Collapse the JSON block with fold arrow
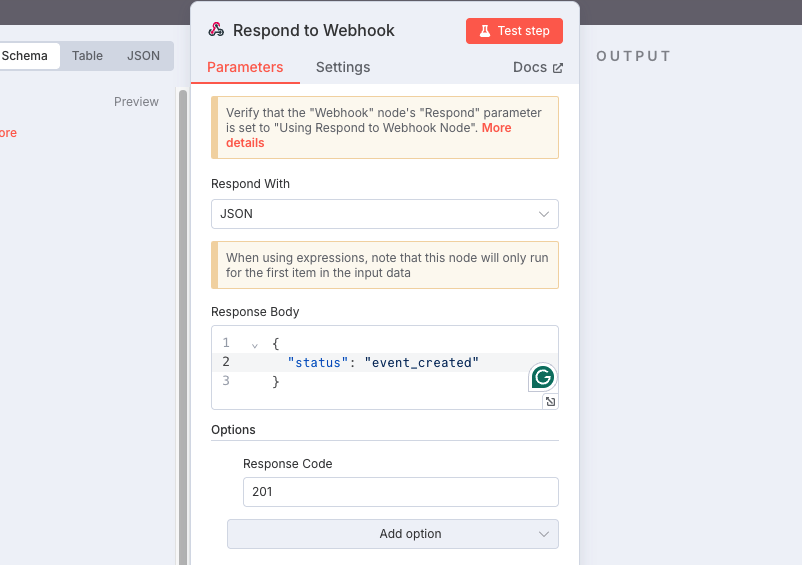This screenshot has width=802, height=565. (255, 346)
